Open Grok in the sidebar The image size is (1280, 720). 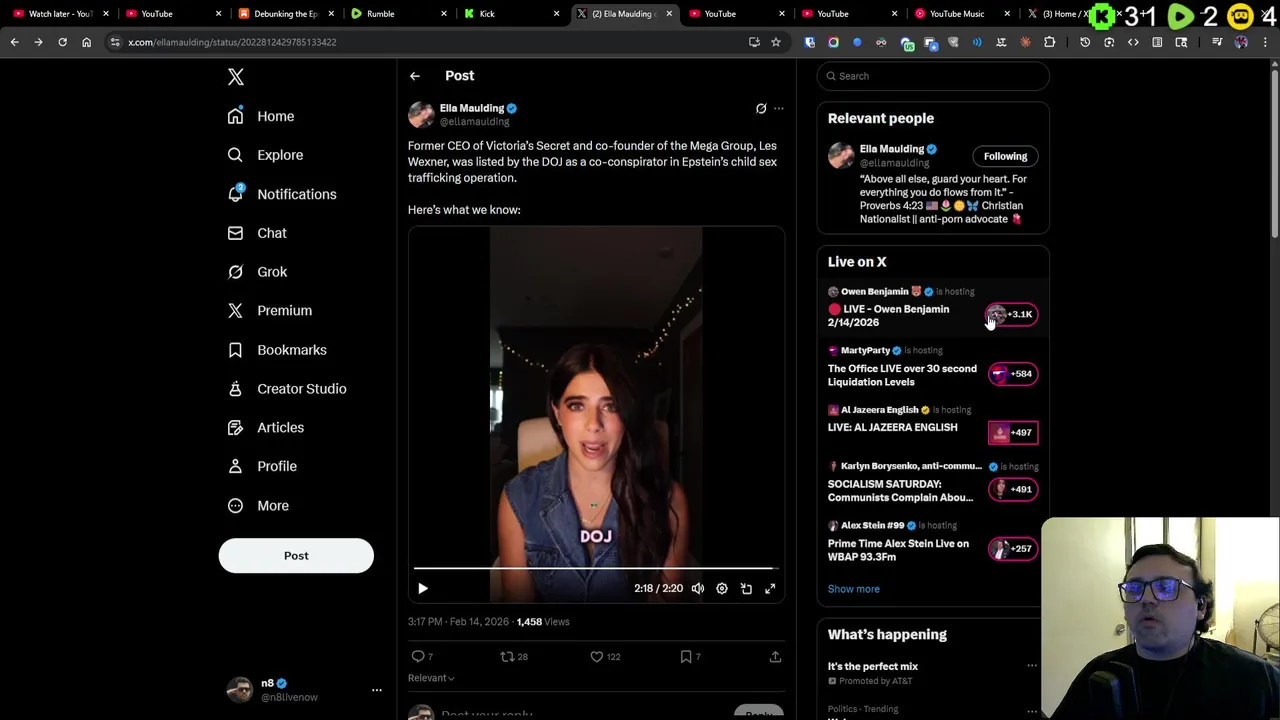tap(257, 272)
